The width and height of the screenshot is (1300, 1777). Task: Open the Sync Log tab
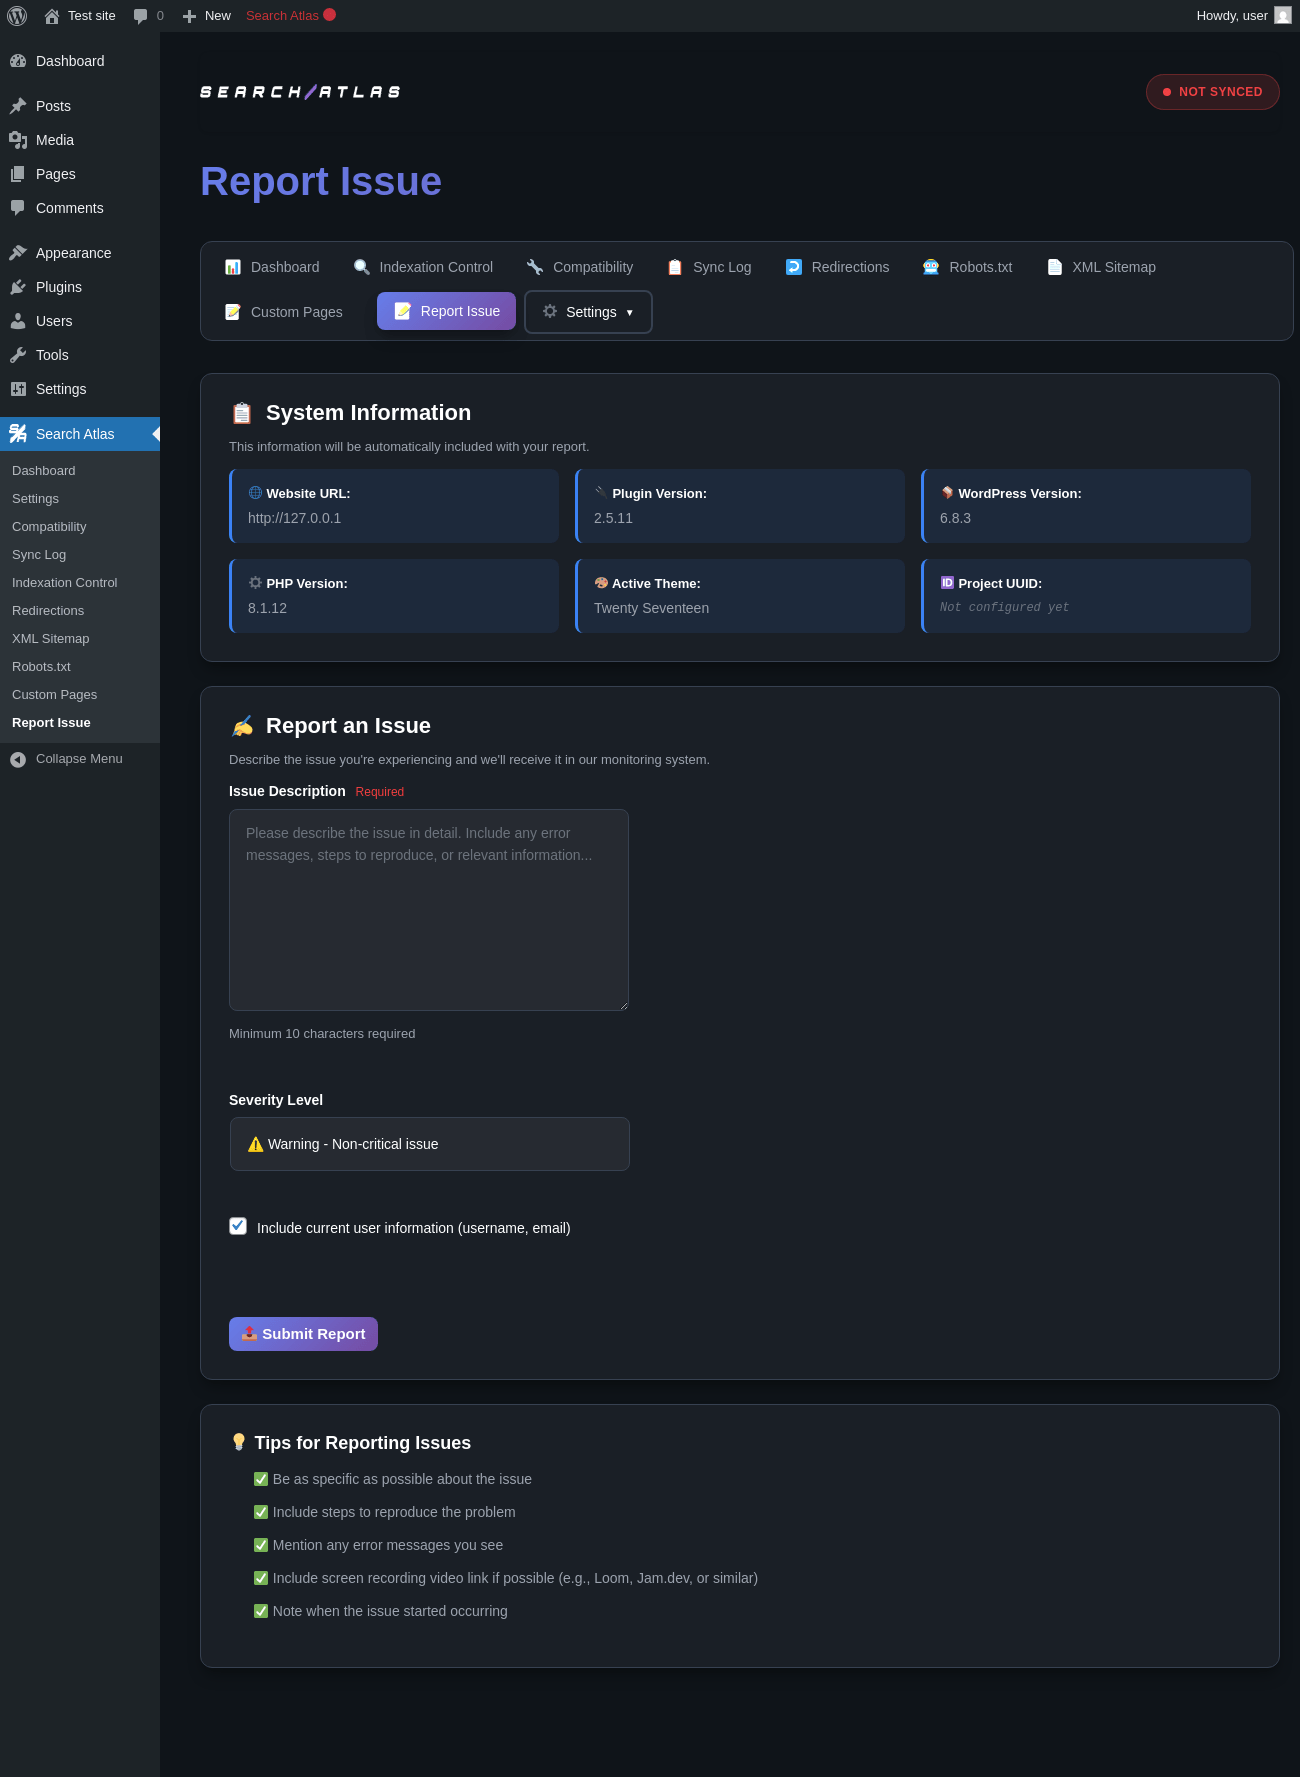click(x=709, y=267)
